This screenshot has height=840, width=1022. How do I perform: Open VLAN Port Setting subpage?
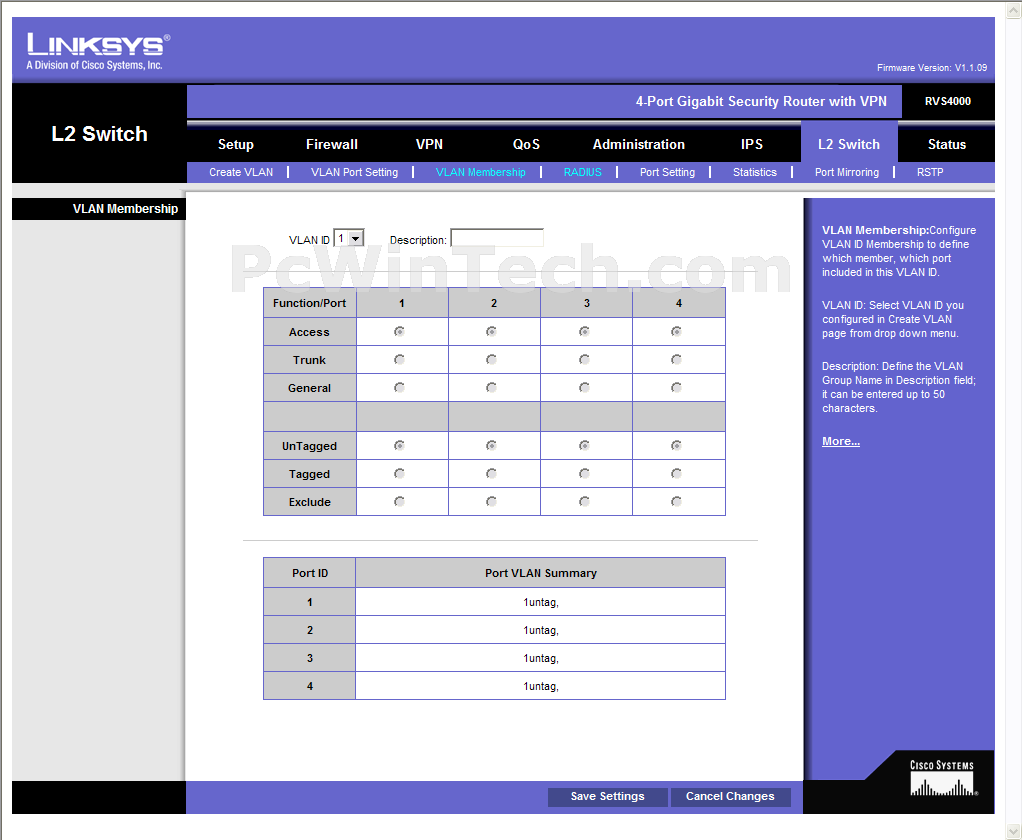pos(355,173)
